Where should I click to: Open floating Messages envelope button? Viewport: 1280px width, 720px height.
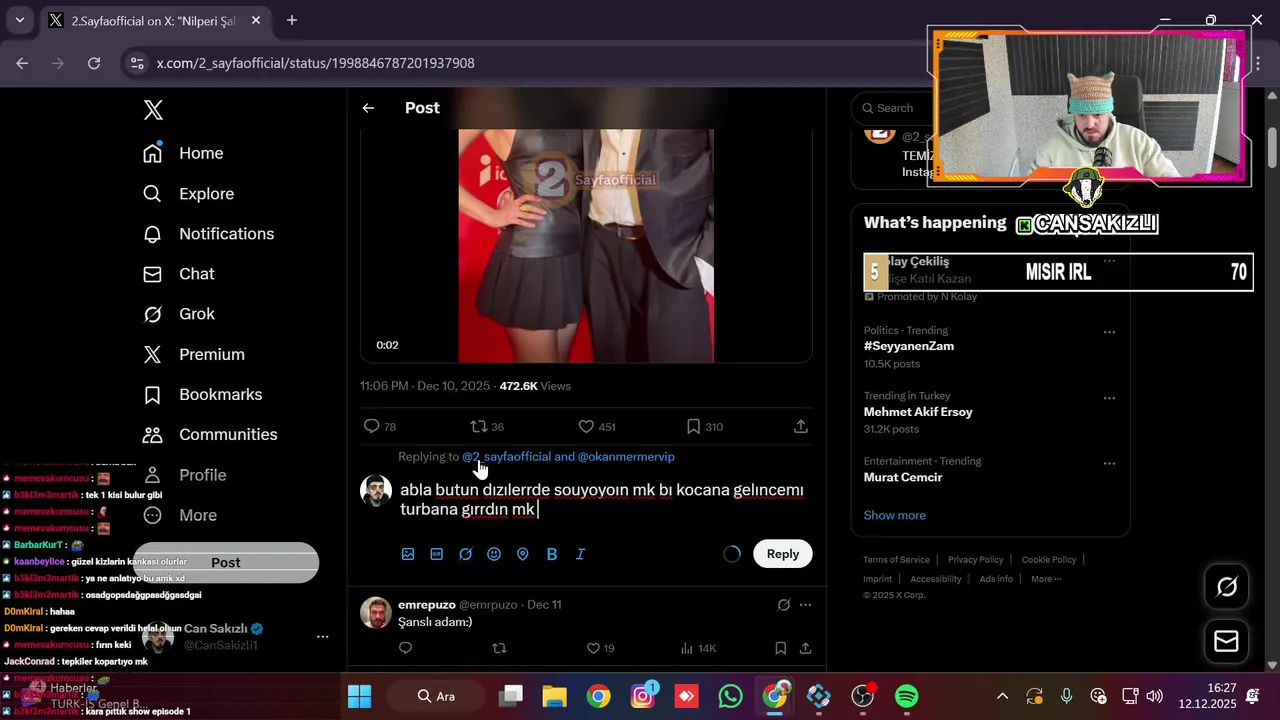(1227, 641)
